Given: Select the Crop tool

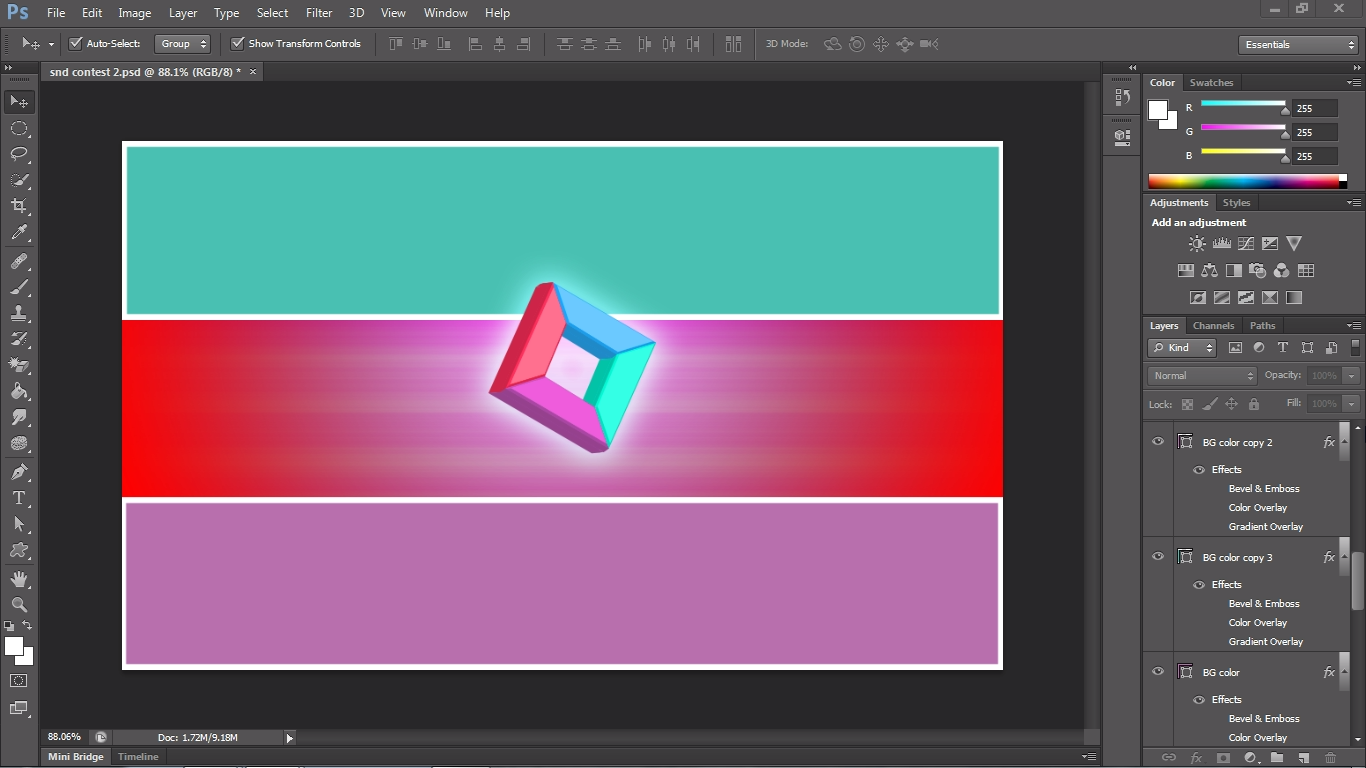Looking at the screenshot, I should pyautogui.click(x=19, y=206).
